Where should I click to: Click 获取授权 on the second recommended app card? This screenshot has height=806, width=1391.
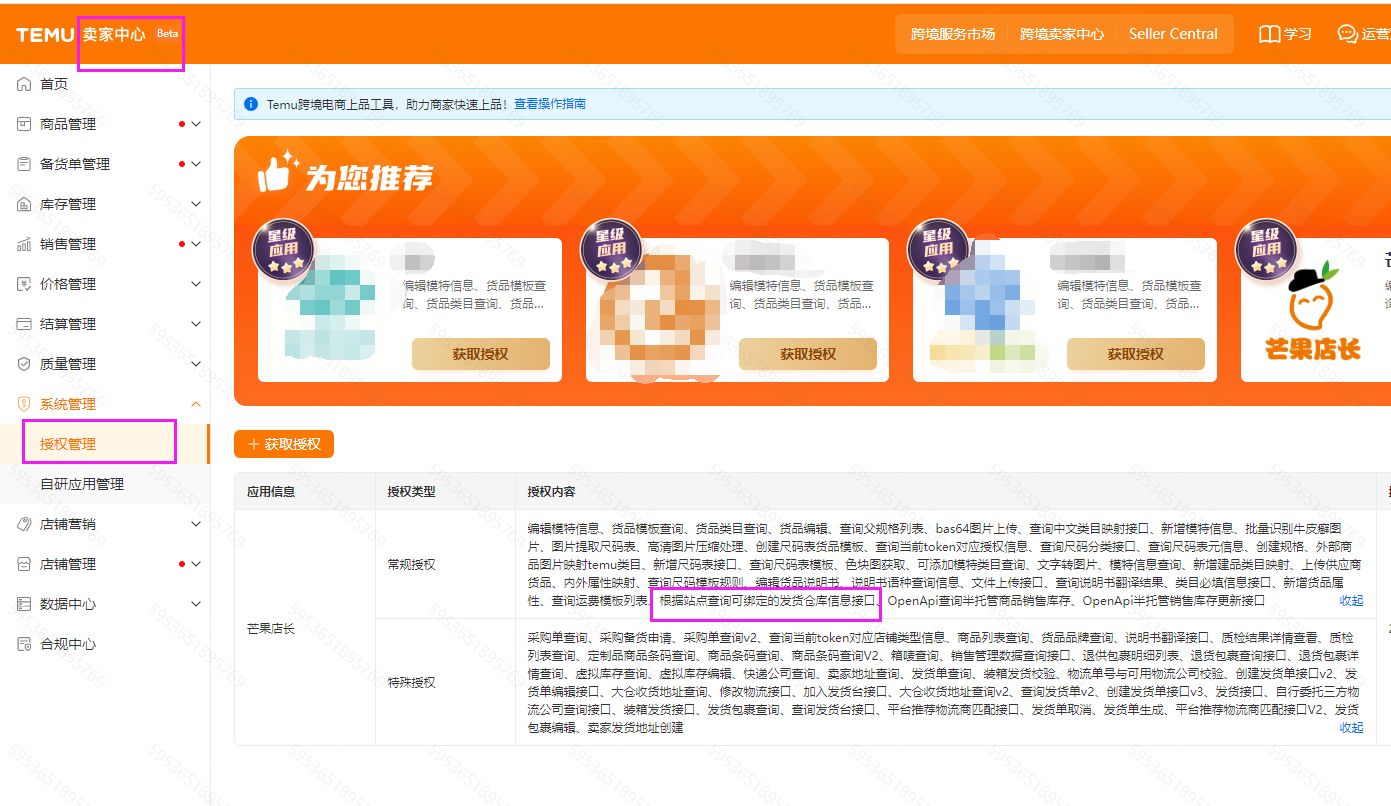(808, 354)
